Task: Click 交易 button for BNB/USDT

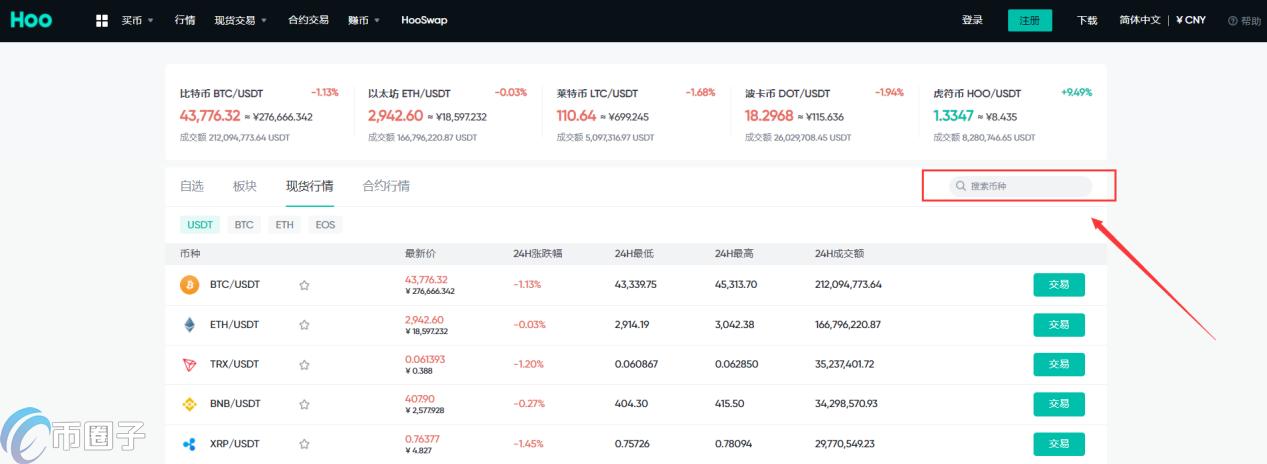Action: point(1059,404)
